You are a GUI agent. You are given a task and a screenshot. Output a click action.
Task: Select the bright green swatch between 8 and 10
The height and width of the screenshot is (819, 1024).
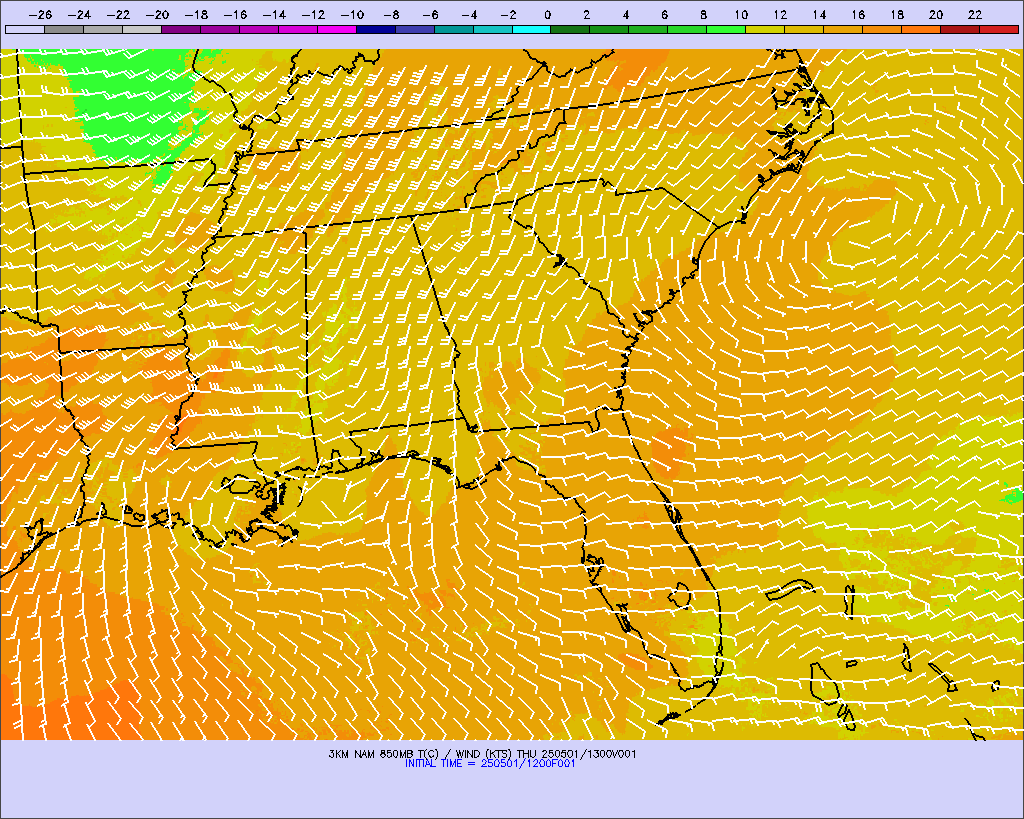(x=726, y=29)
